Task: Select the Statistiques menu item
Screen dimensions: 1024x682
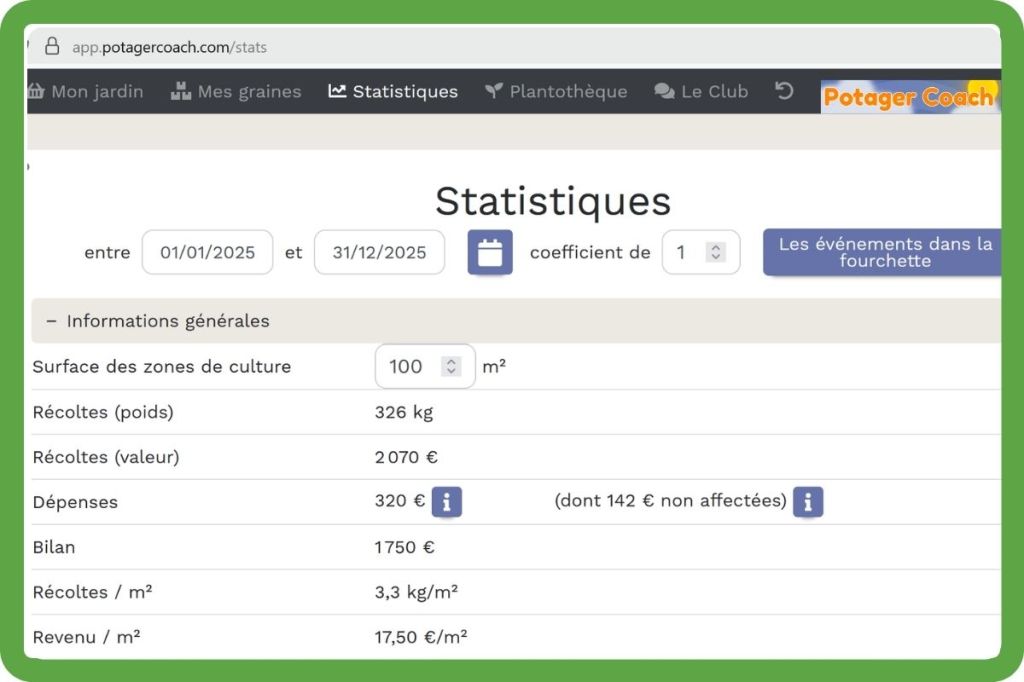Action: coord(393,91)
